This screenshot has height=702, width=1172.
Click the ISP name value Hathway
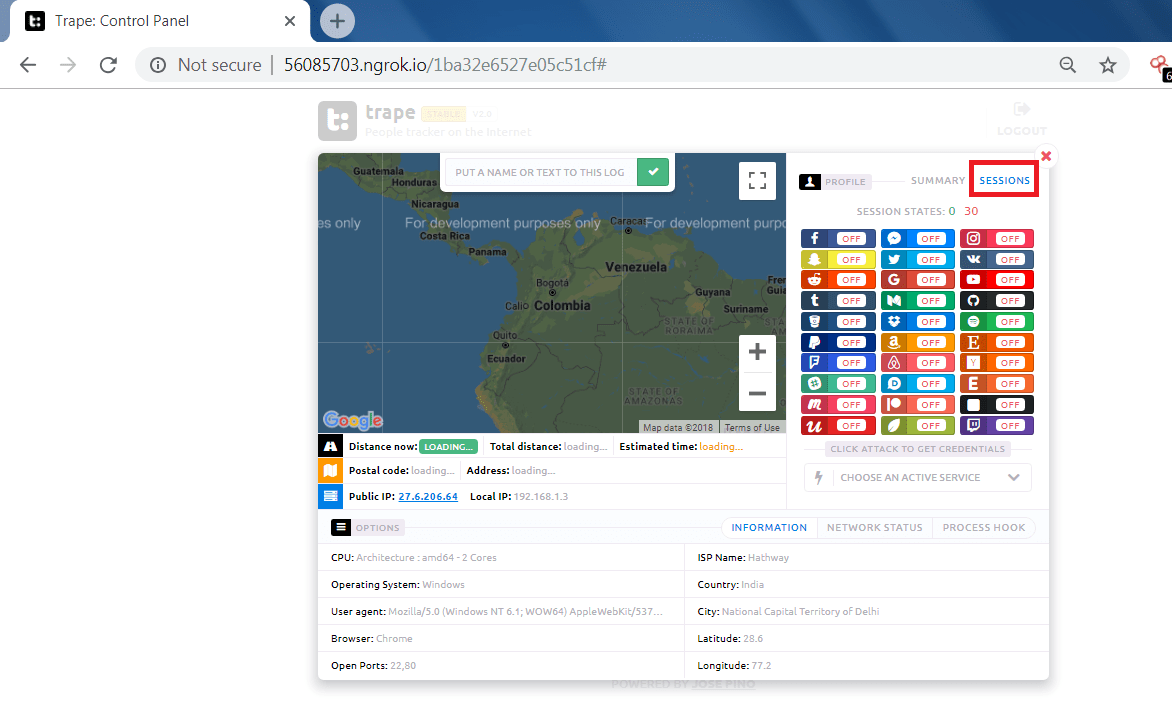pos(768,558)
